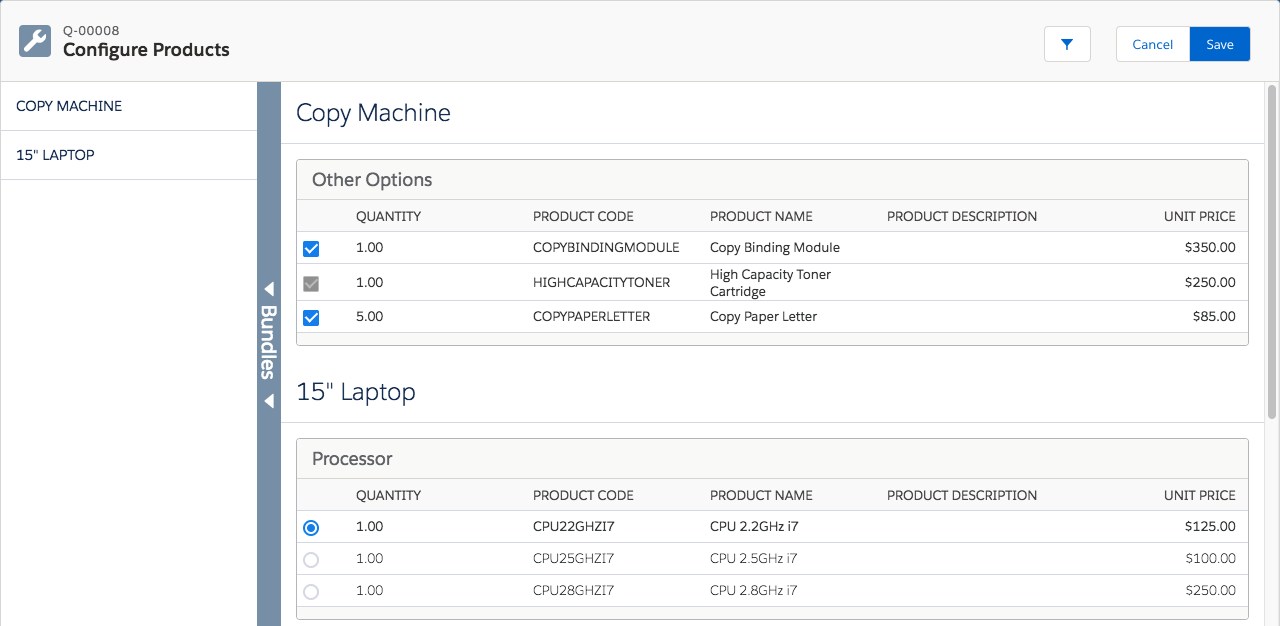The image size is (1280, 626).
Task: Click the lower Bundles collapse arrow
Action: [269, 401]
